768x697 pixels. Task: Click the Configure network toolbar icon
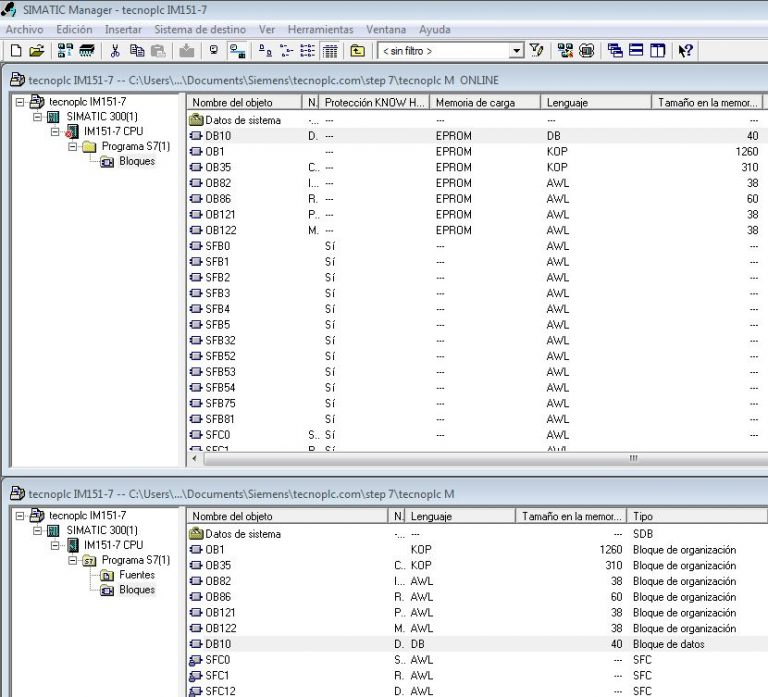pyautogui.click(x=565, y=50)
